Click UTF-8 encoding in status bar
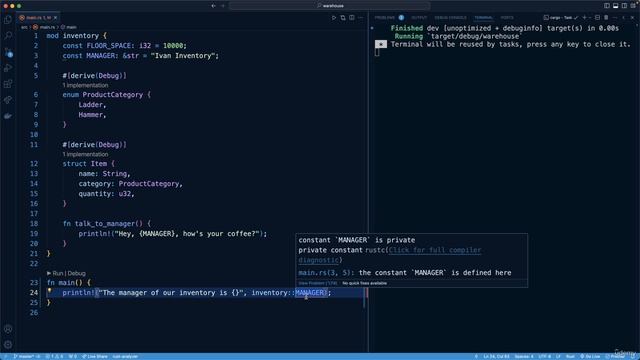The width and height of the screenshot is (640, 360). pyautogui.click(x=544, y=356)
